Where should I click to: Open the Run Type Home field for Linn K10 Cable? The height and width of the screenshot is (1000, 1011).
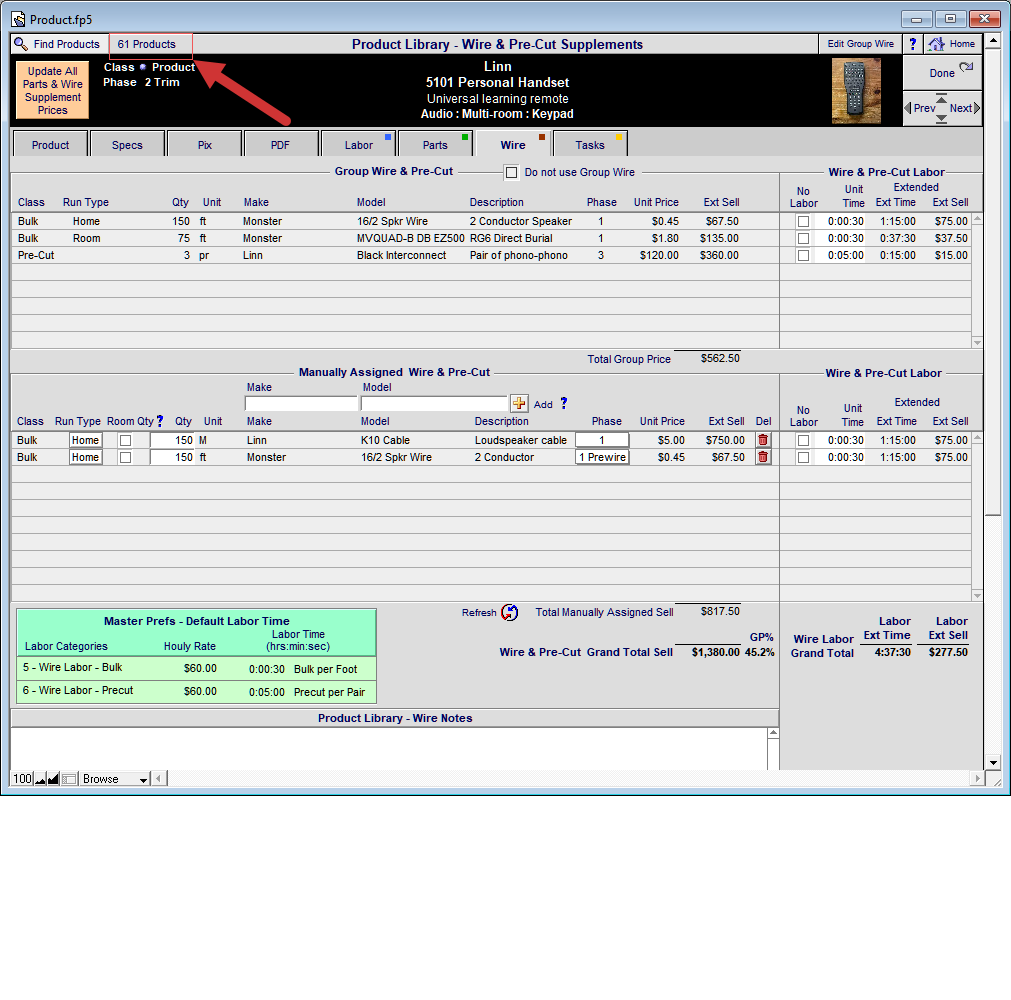click(86, 440)
